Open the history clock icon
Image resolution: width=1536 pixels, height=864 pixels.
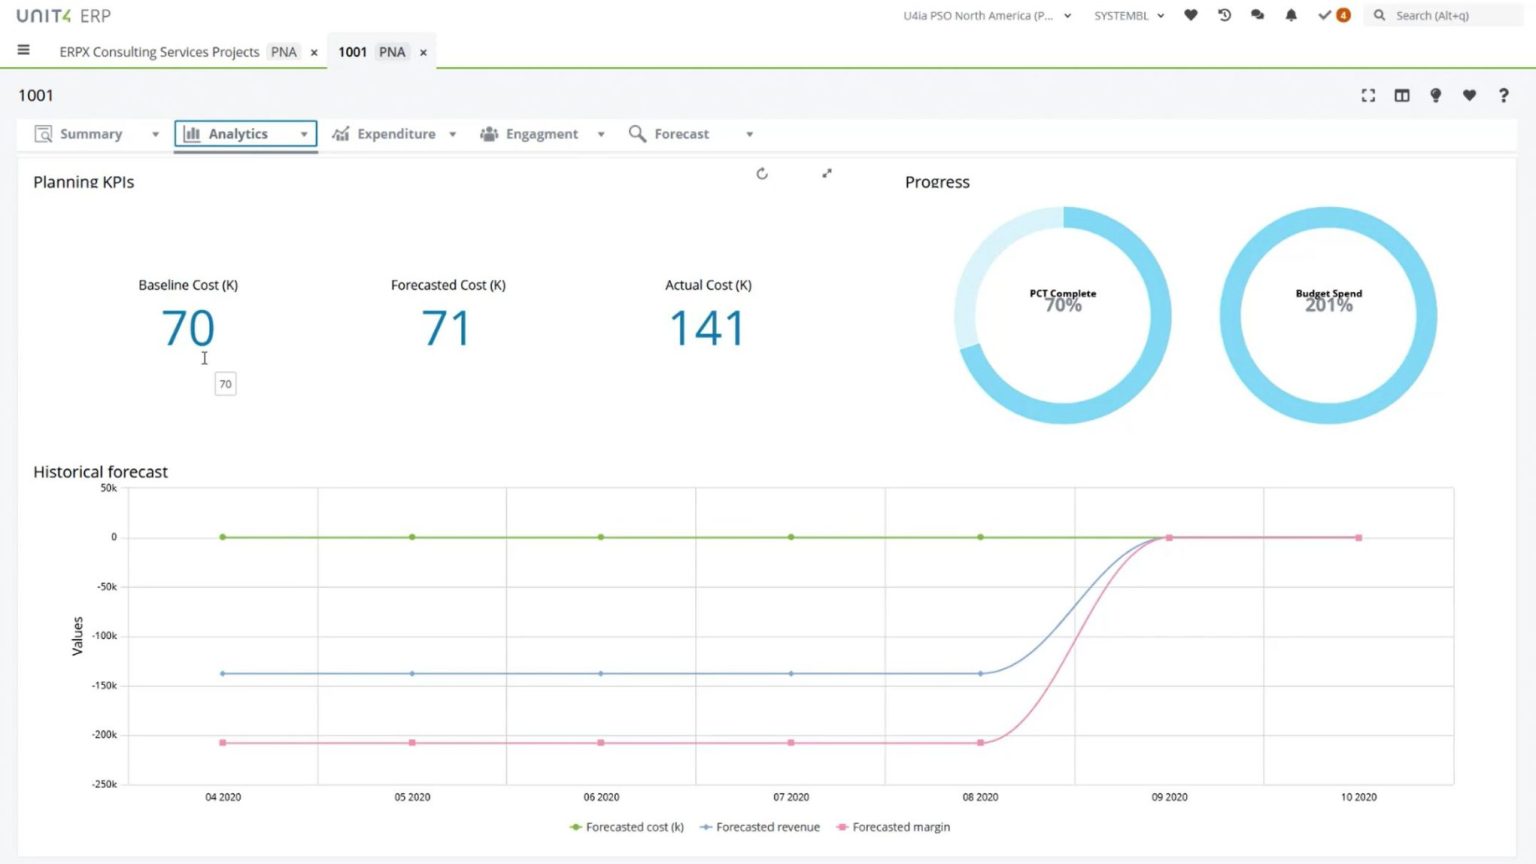[x=1224, y=15]
